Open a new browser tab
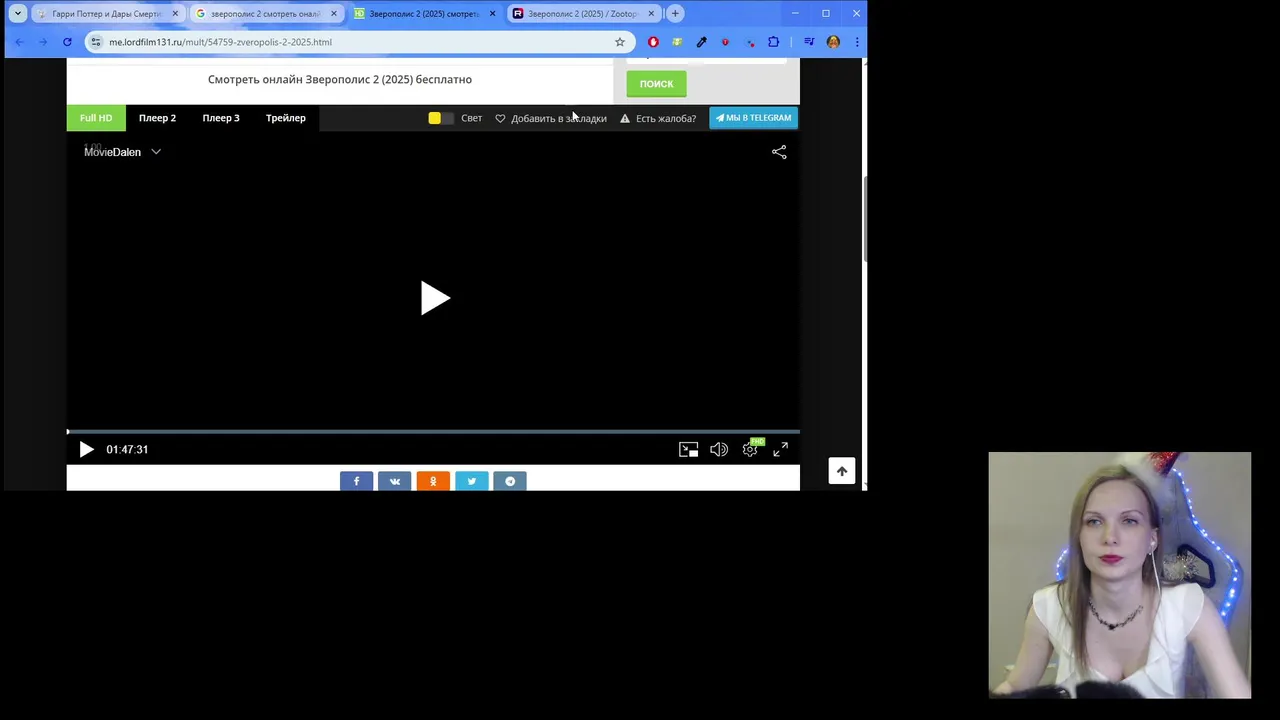Image resolution: width=1280 pixels, height=720 pixels. (x=676, y=14)
